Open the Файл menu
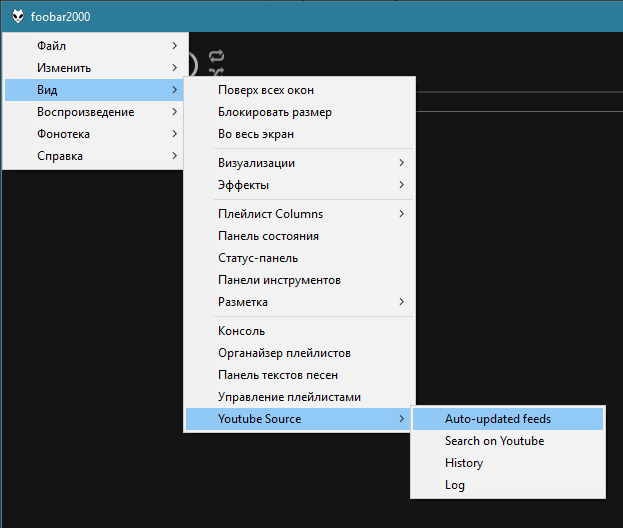 (94, 46)
